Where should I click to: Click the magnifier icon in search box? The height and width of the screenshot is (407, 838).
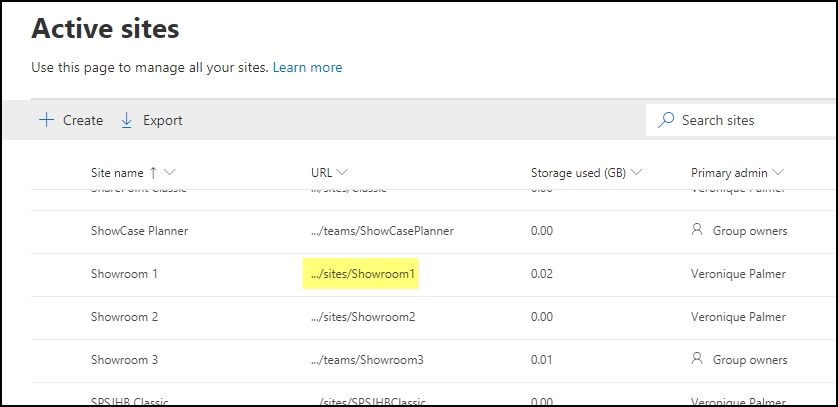[665, 120]
